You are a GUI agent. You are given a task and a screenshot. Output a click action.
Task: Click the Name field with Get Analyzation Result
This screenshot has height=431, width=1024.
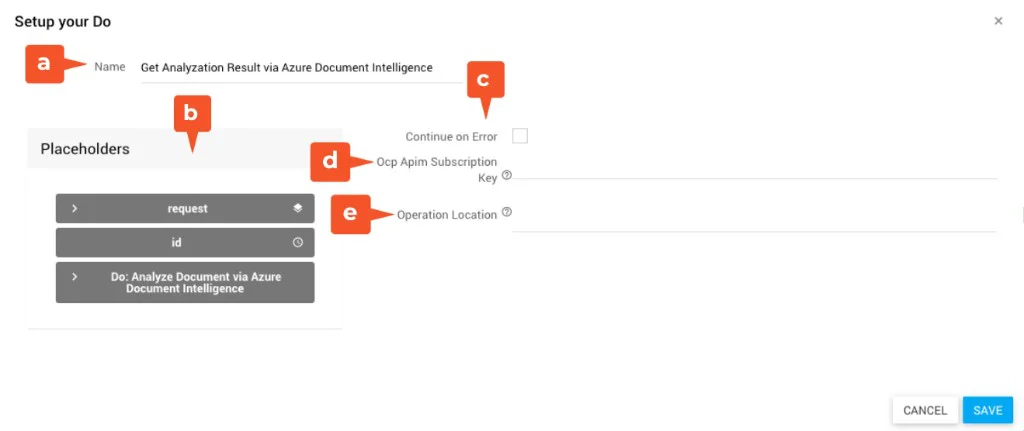300,68
